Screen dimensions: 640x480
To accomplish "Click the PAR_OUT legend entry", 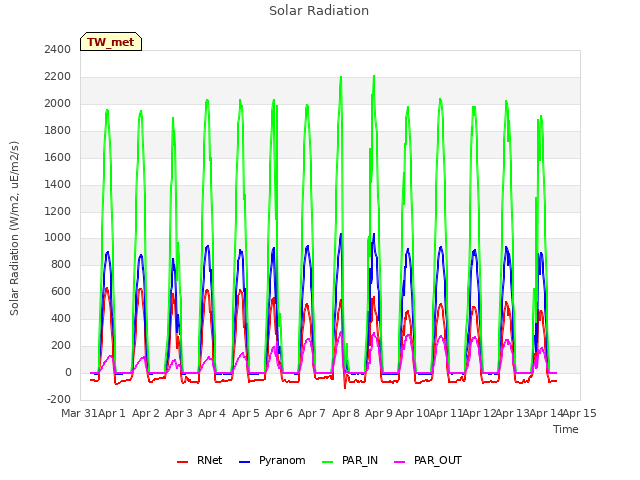I will click(428, 460).
